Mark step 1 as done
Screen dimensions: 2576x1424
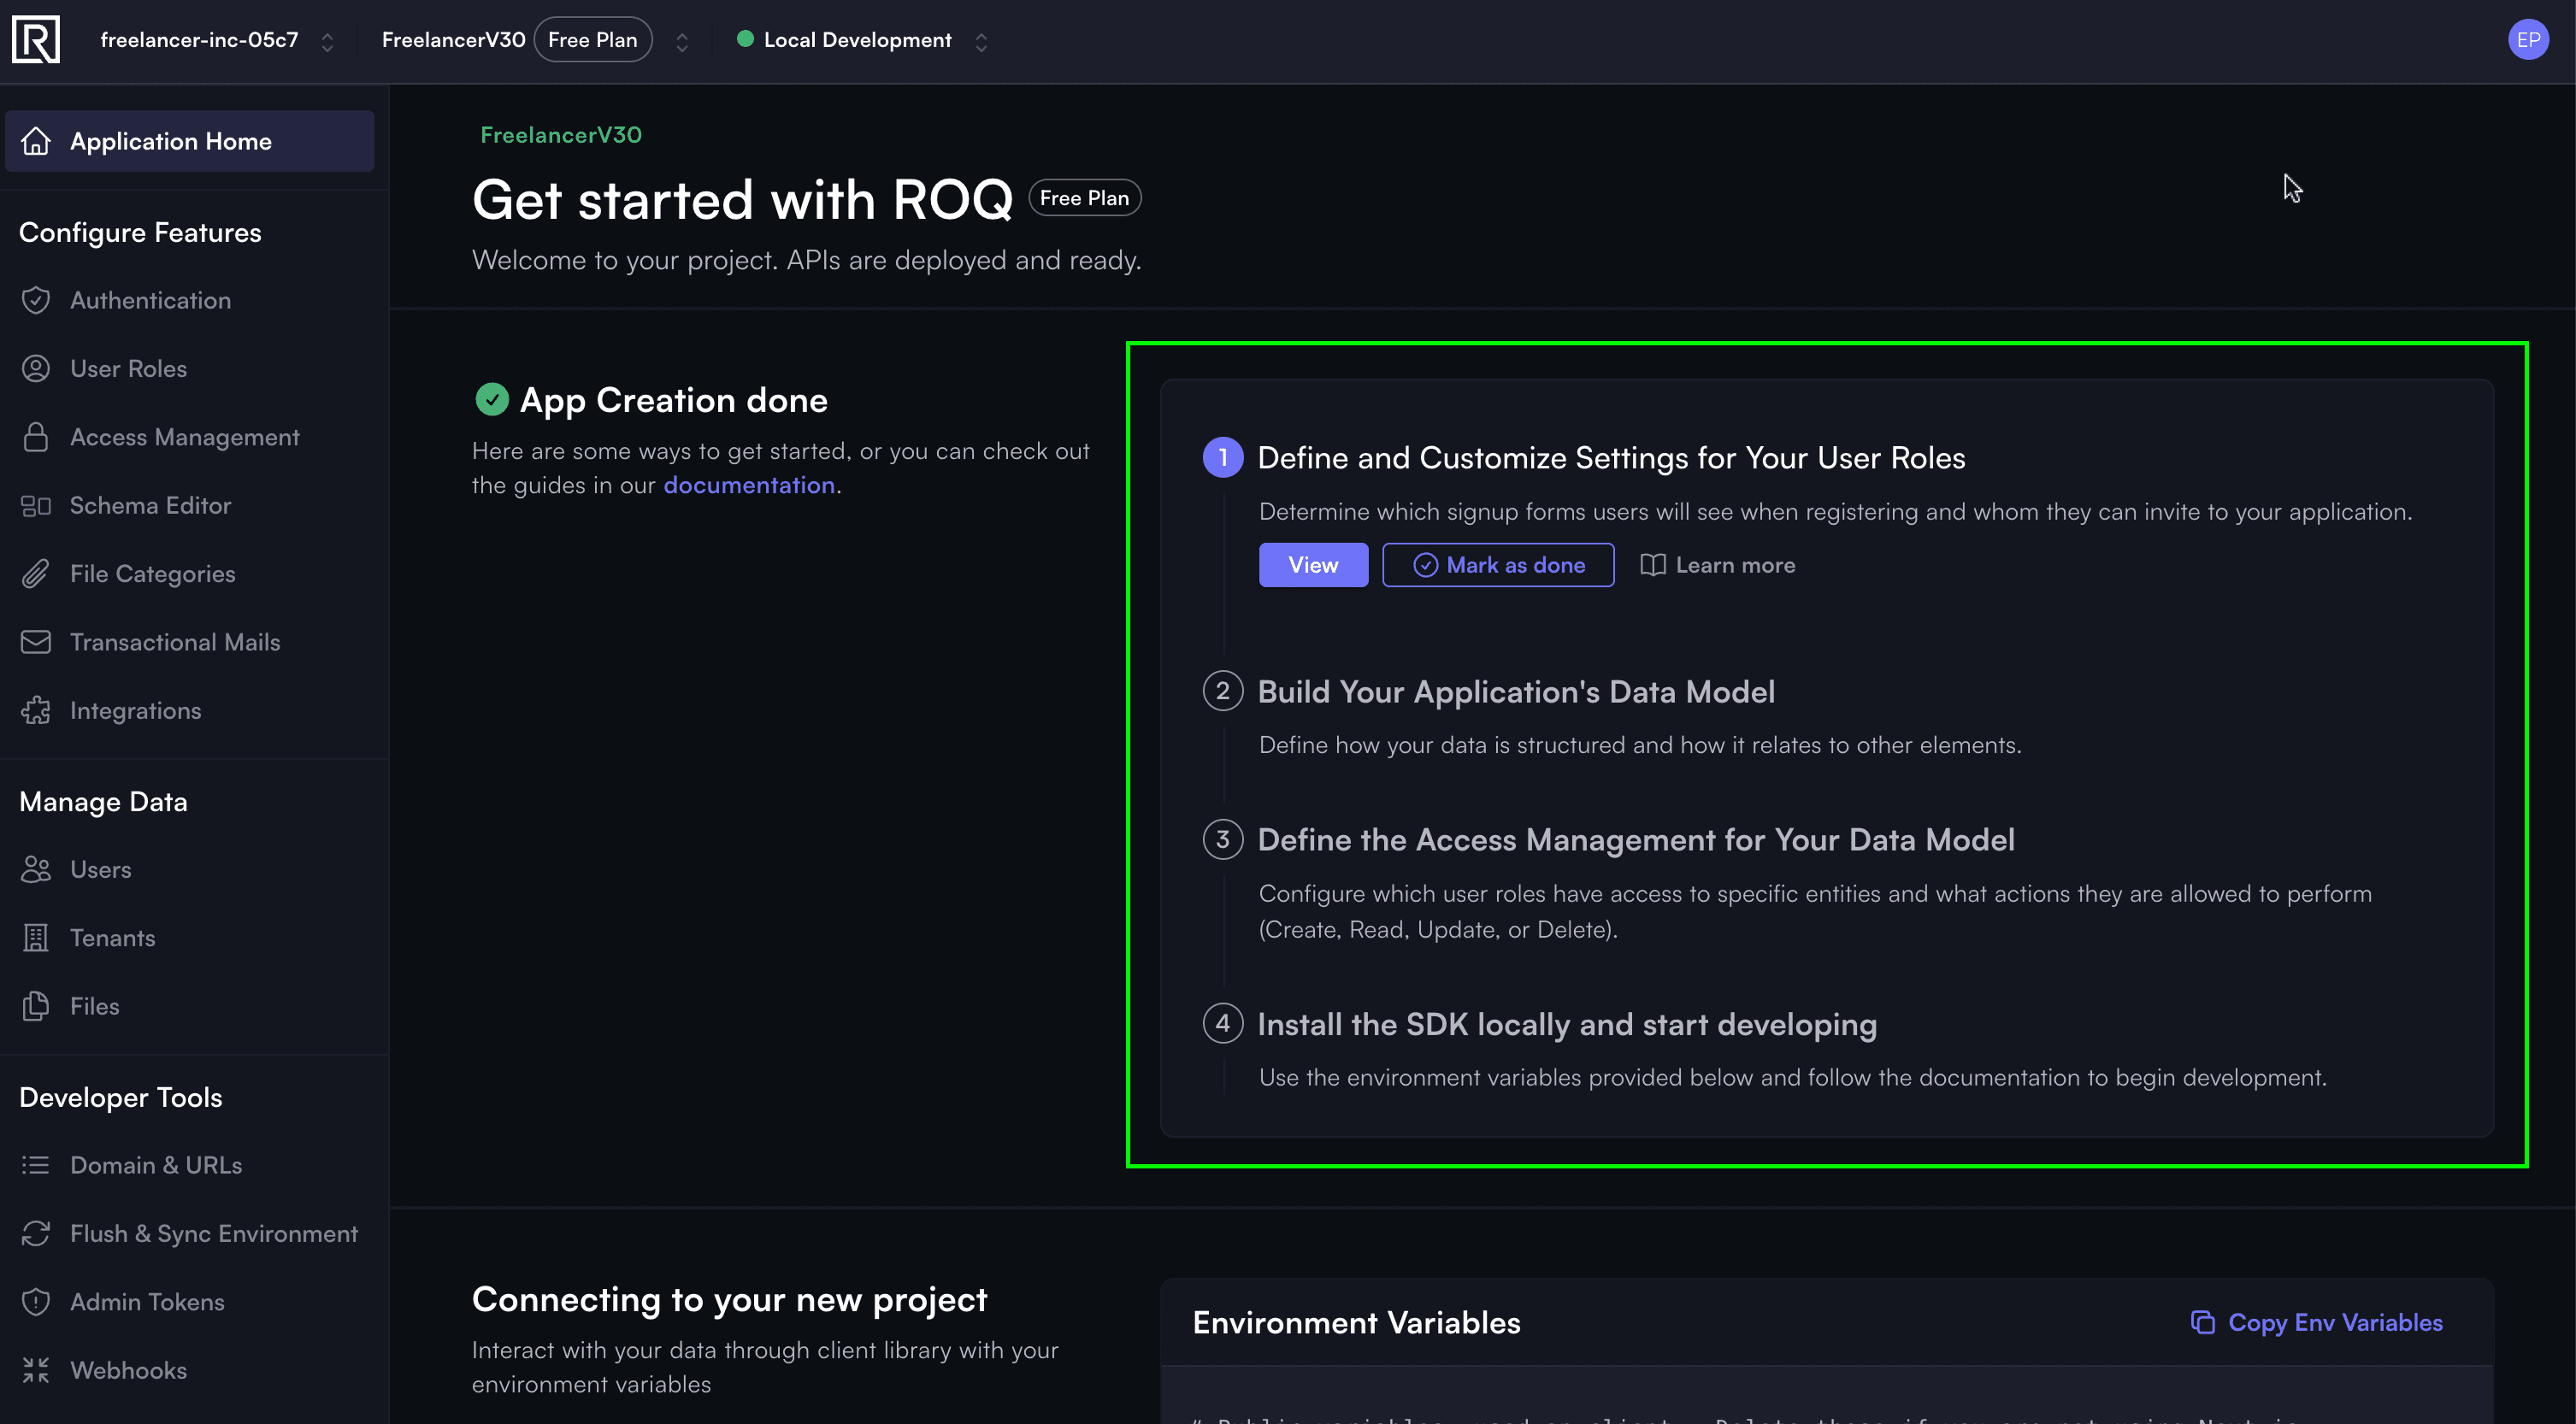pyautogui.click(x=1498, y=565)
